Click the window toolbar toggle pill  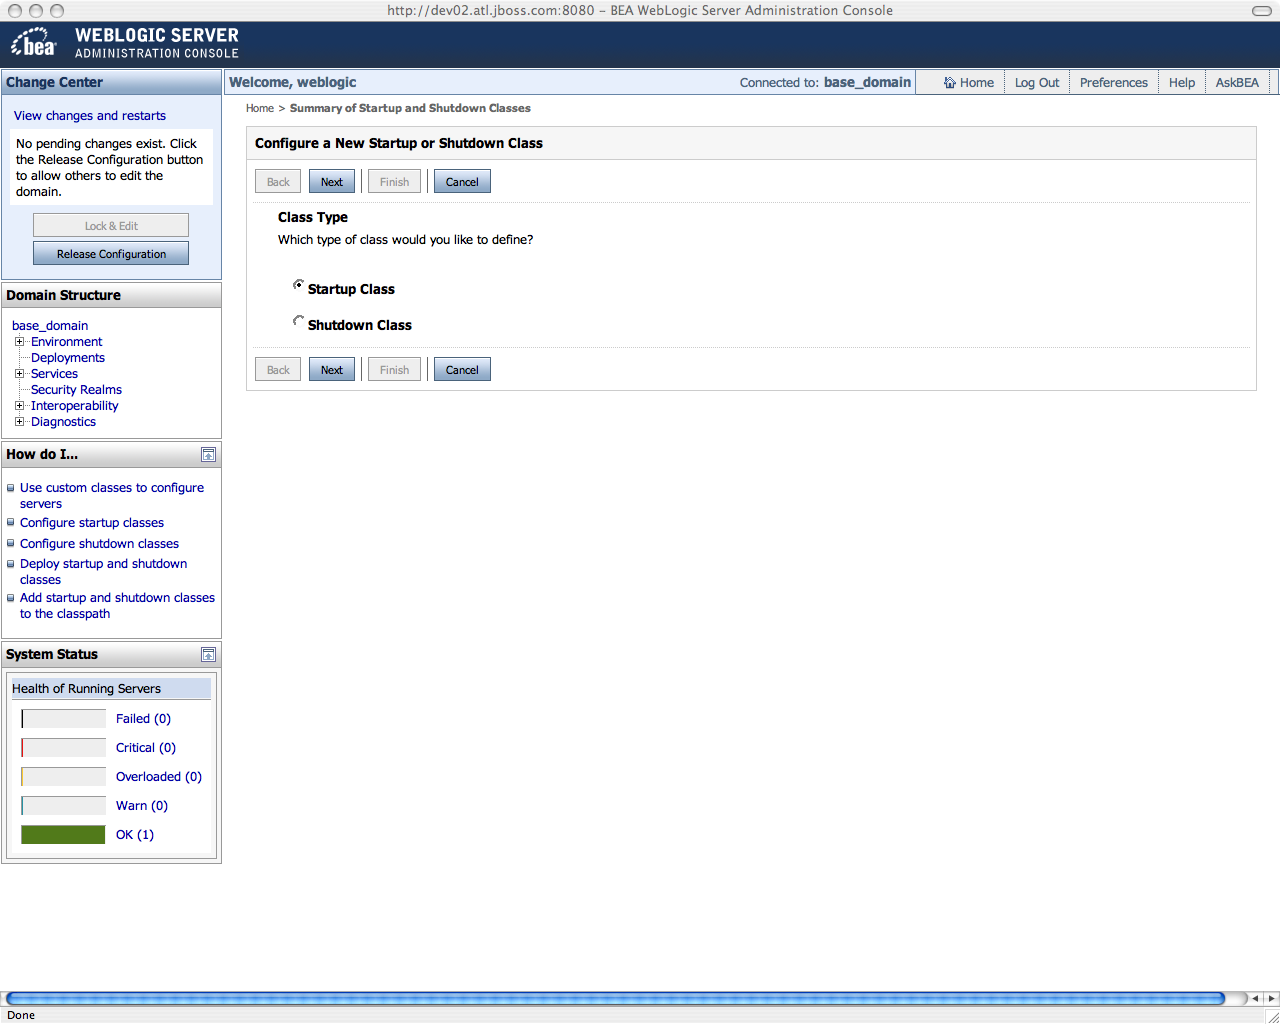pos(1262,11)
